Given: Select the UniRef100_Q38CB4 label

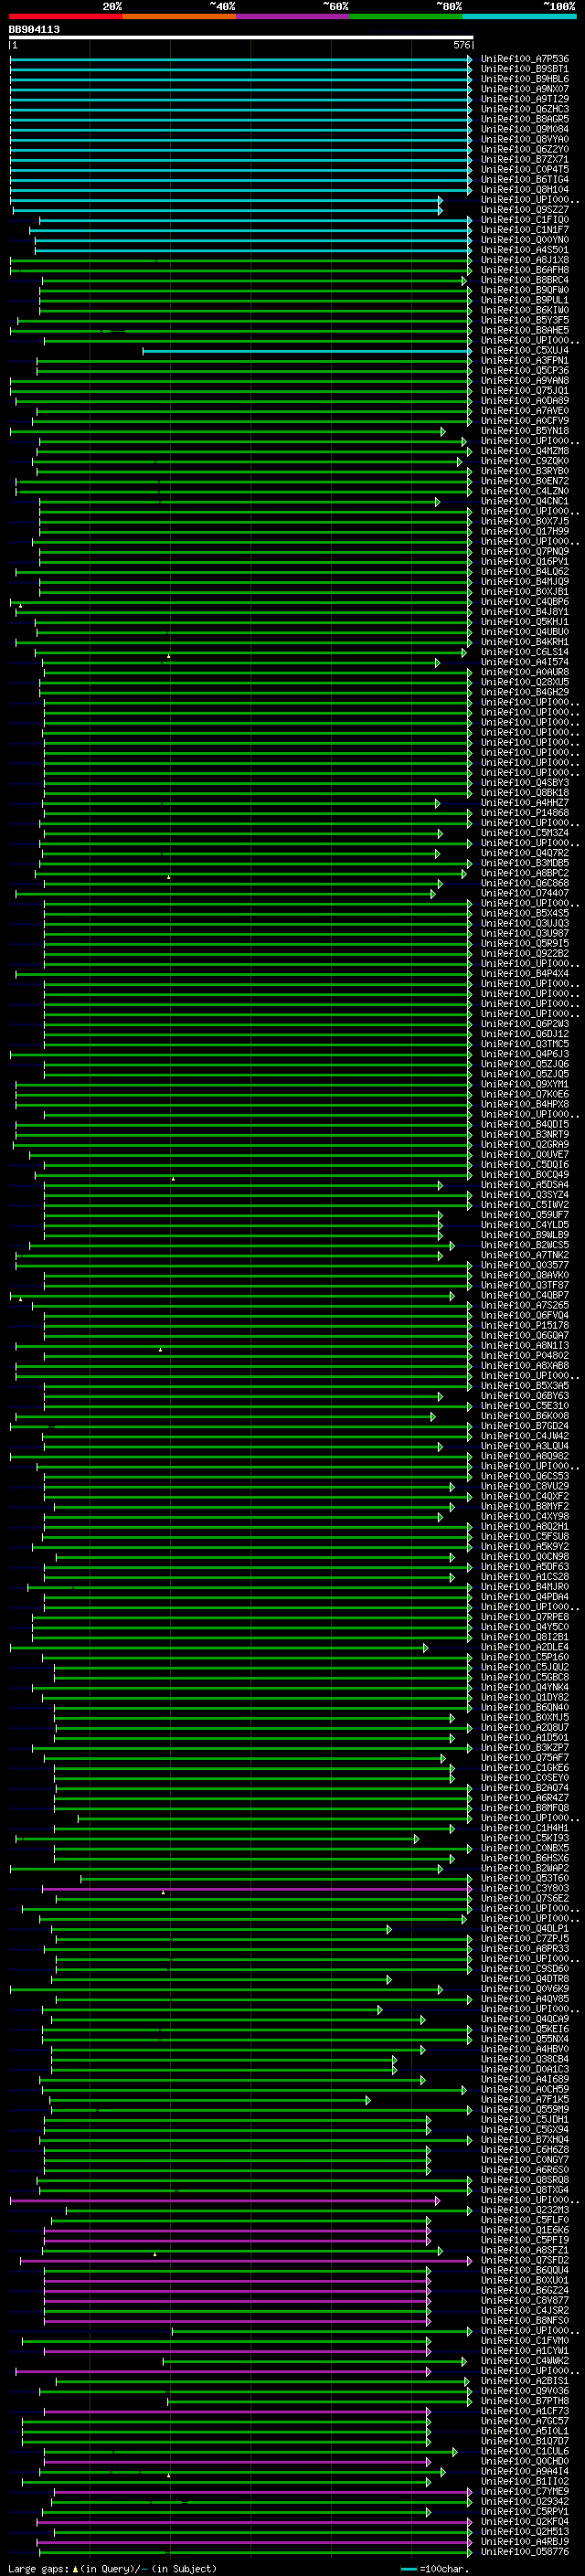Looking at the screenshot, I should tap(525, 2061).
